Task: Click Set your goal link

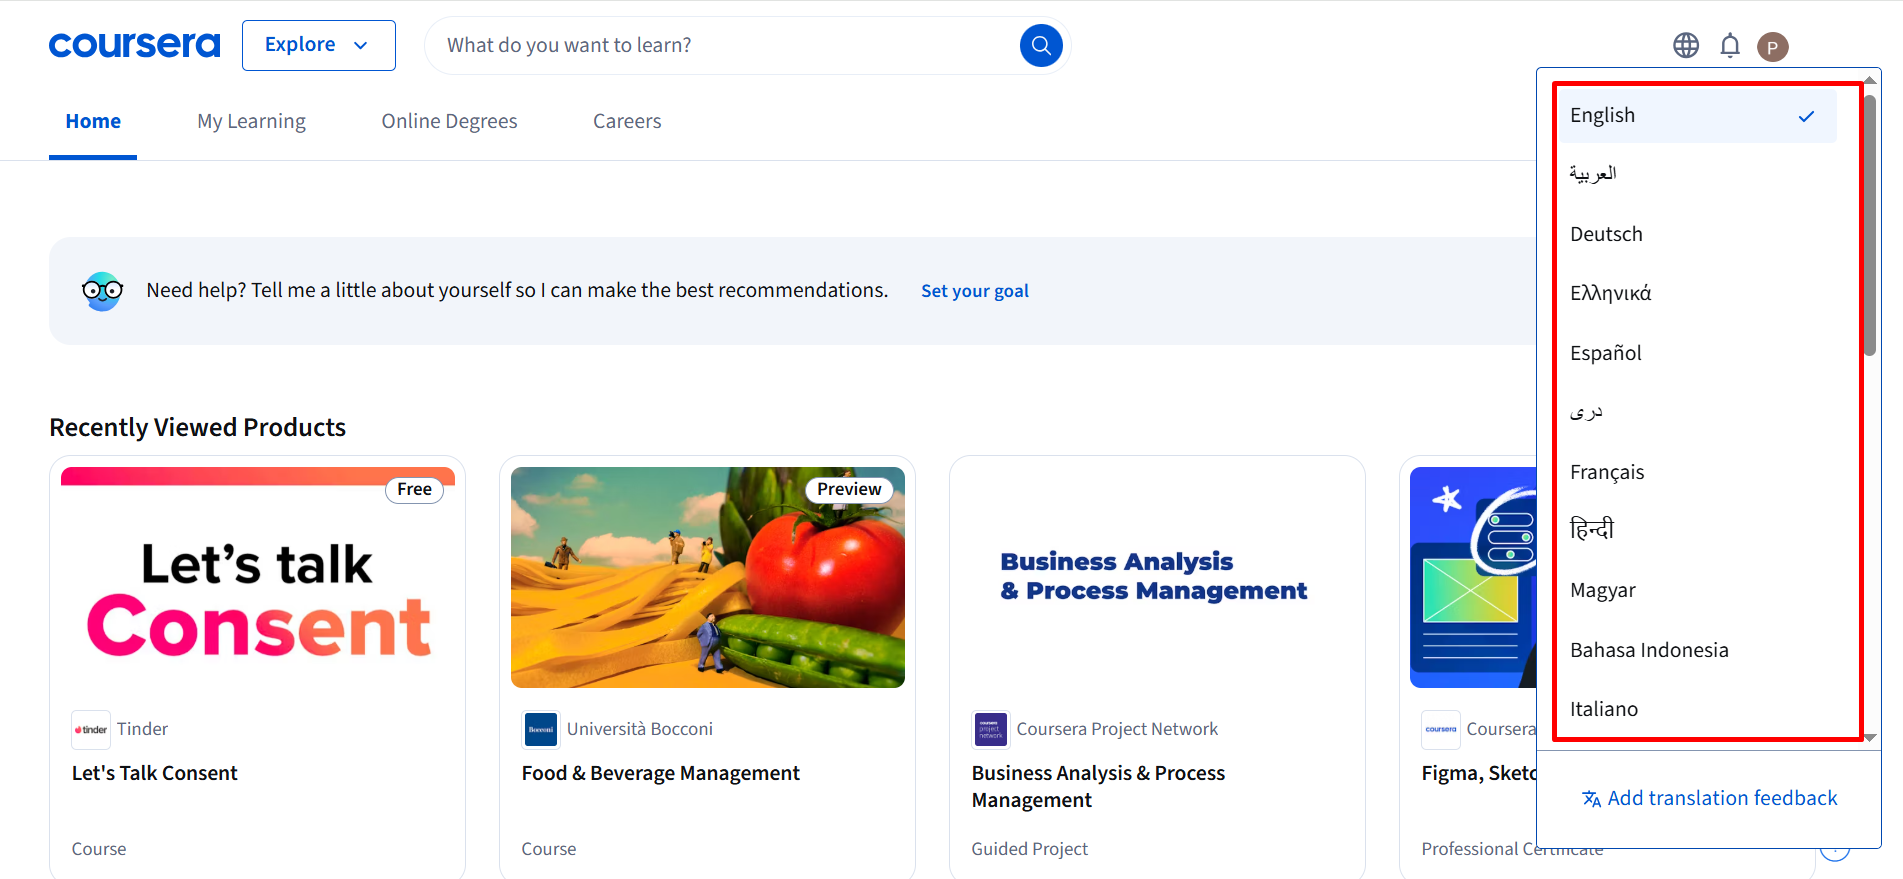Action: pos(975,291)
